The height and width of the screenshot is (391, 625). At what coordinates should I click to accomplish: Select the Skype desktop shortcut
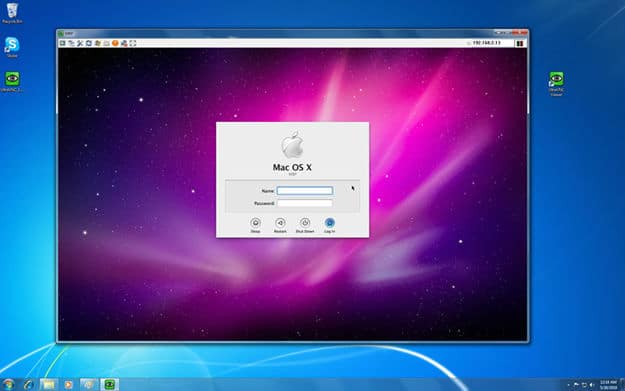coord(12,47)
